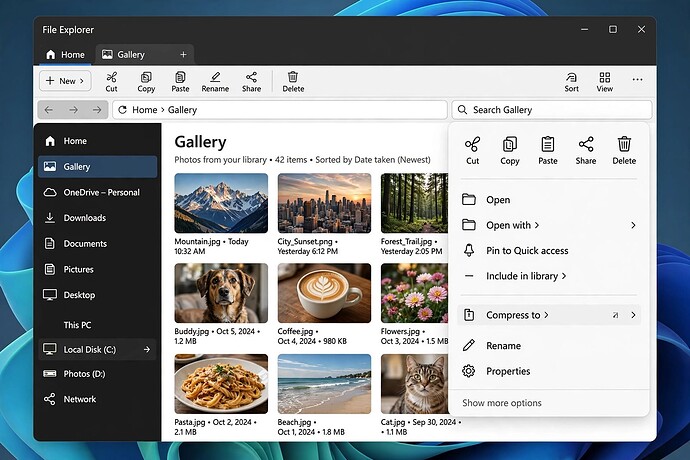Image resolution: width=690 pixels, height=460 pixels.
Task: Click the Rename icon in the toolbar
Action: (215, 77)
